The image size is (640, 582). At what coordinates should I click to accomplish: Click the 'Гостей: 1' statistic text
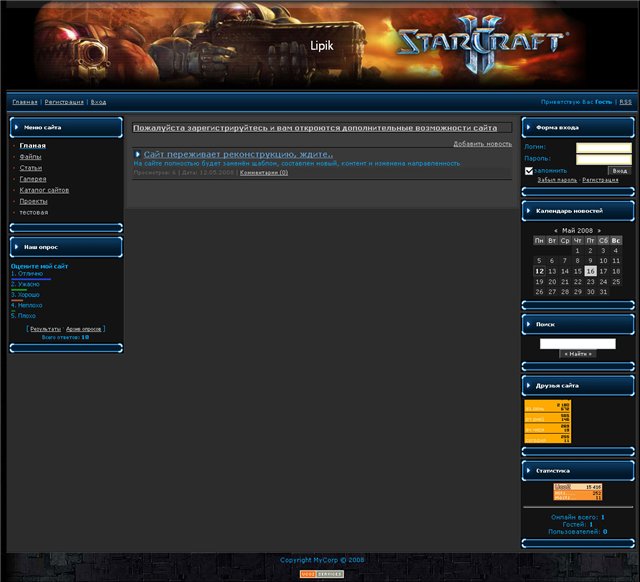point(578,524)
